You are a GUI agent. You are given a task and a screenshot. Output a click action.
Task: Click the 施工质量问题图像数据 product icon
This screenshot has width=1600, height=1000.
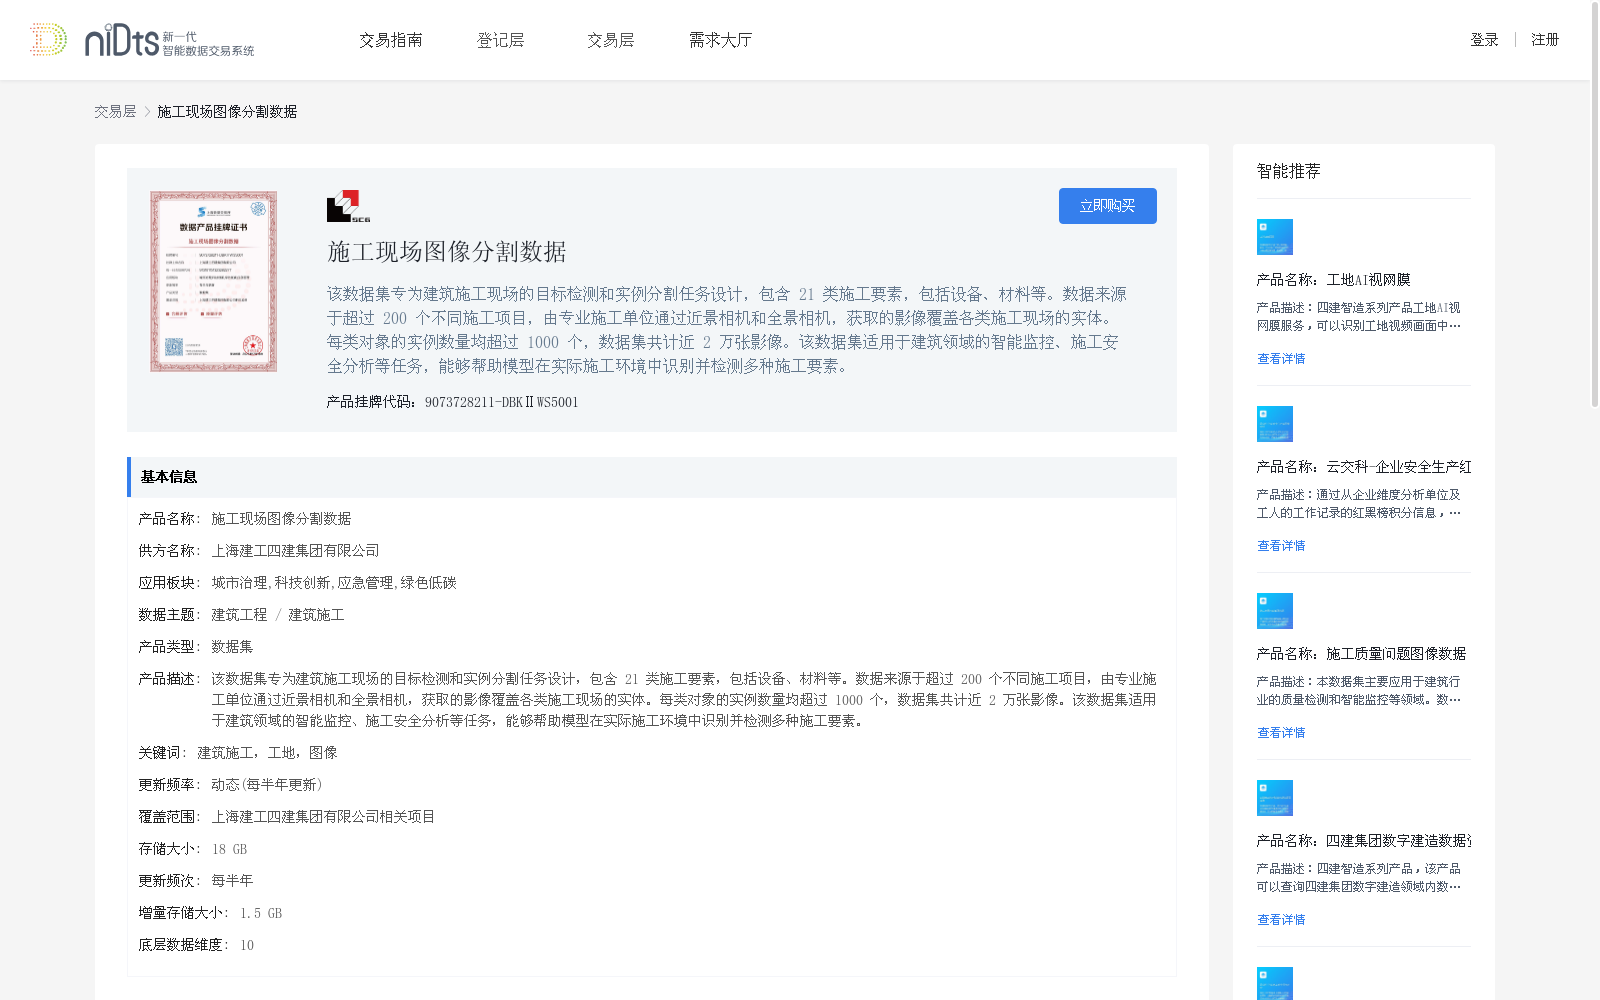coord(1275,611)
